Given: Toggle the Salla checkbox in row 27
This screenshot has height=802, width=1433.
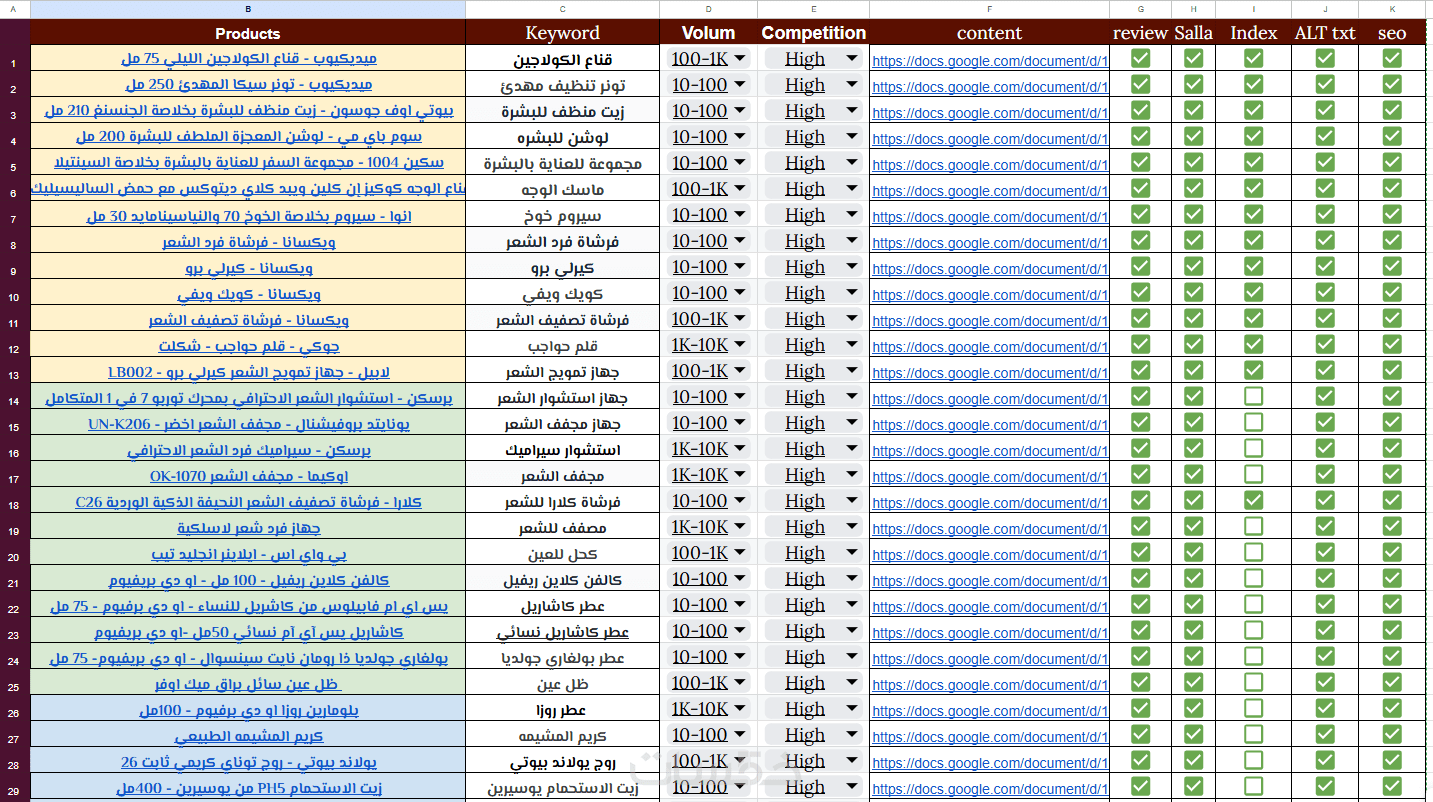Looking at the screenshot, I should point(1193,734).
